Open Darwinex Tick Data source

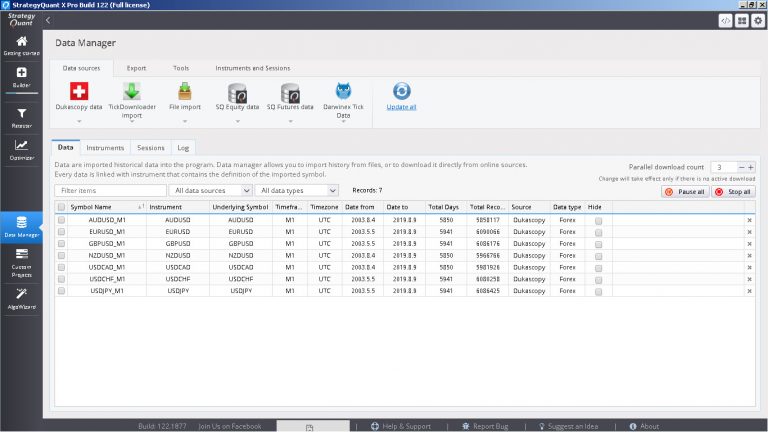(343, 93)
